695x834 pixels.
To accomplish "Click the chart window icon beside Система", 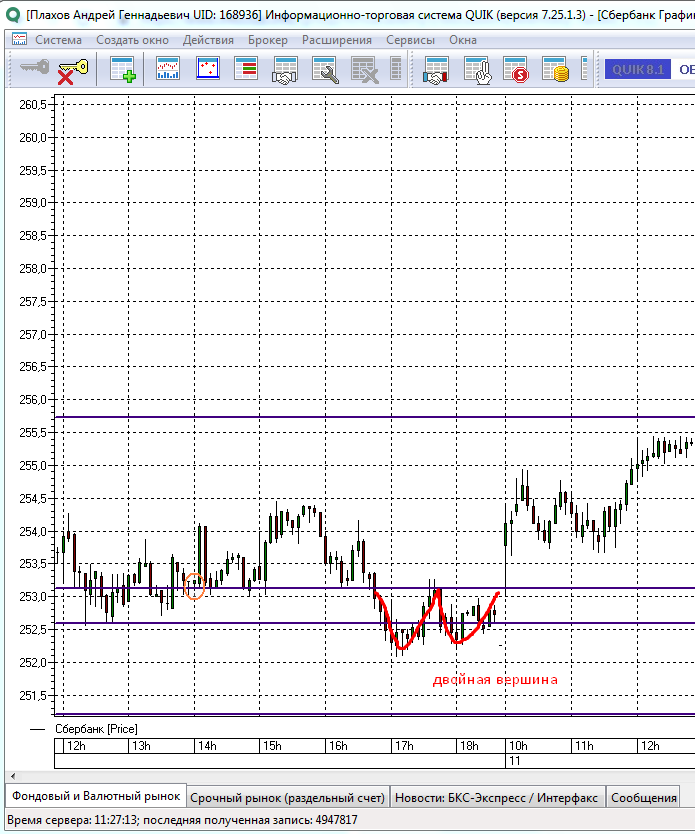I will 19,39.
